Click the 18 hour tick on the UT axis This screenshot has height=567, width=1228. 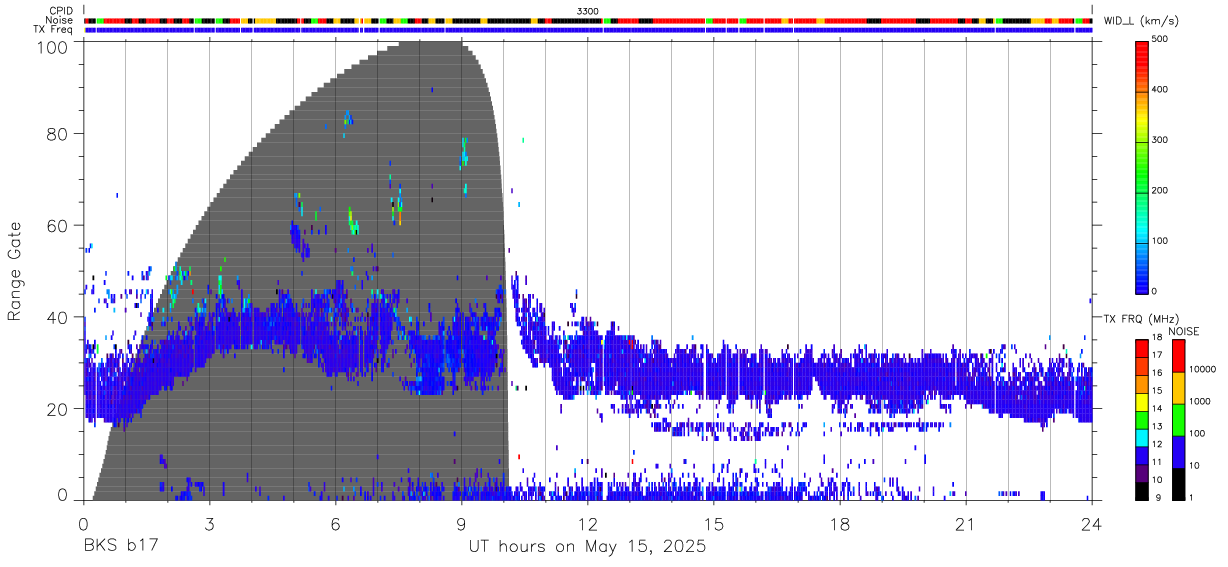(x=839, y=523)
